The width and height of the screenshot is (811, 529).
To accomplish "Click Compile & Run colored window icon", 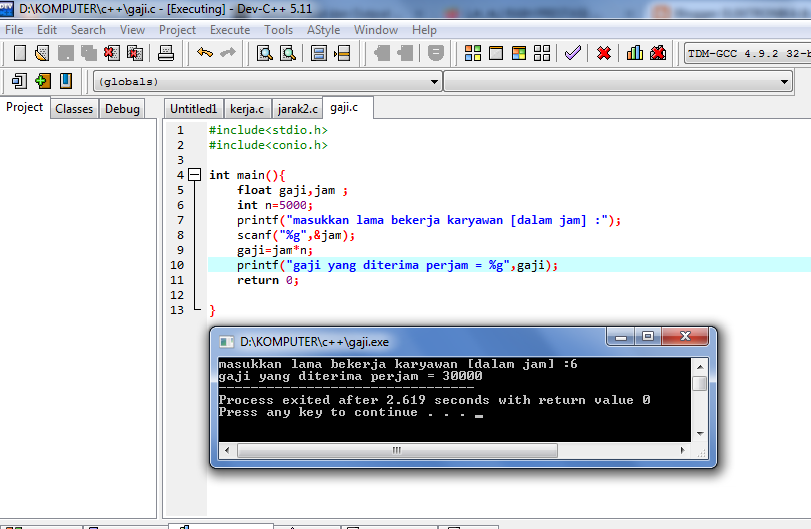I will click(519, 53).
